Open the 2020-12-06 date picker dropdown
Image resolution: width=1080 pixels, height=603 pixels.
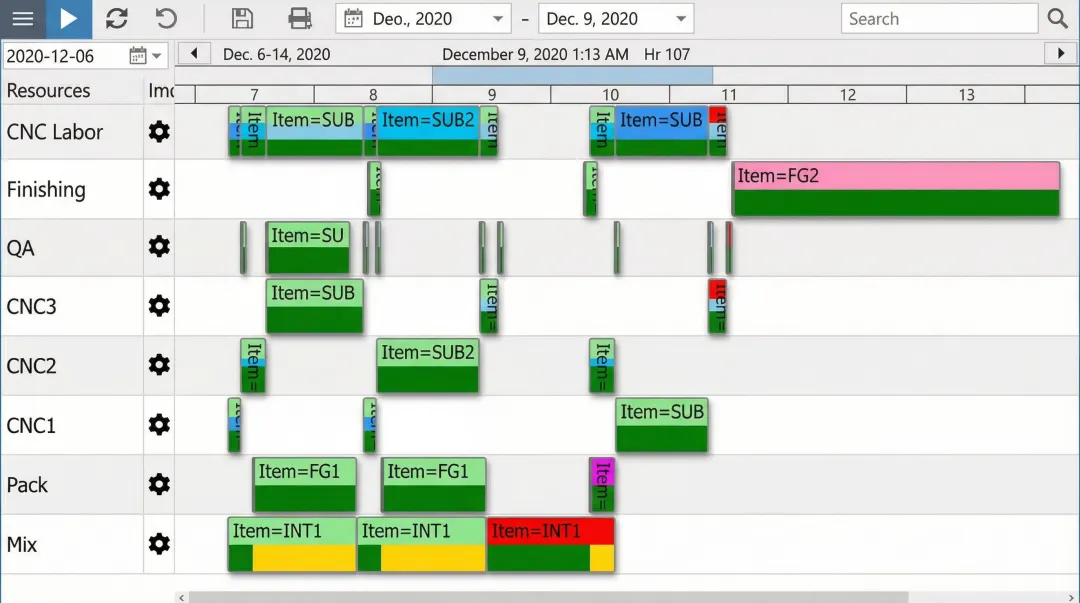156,56
